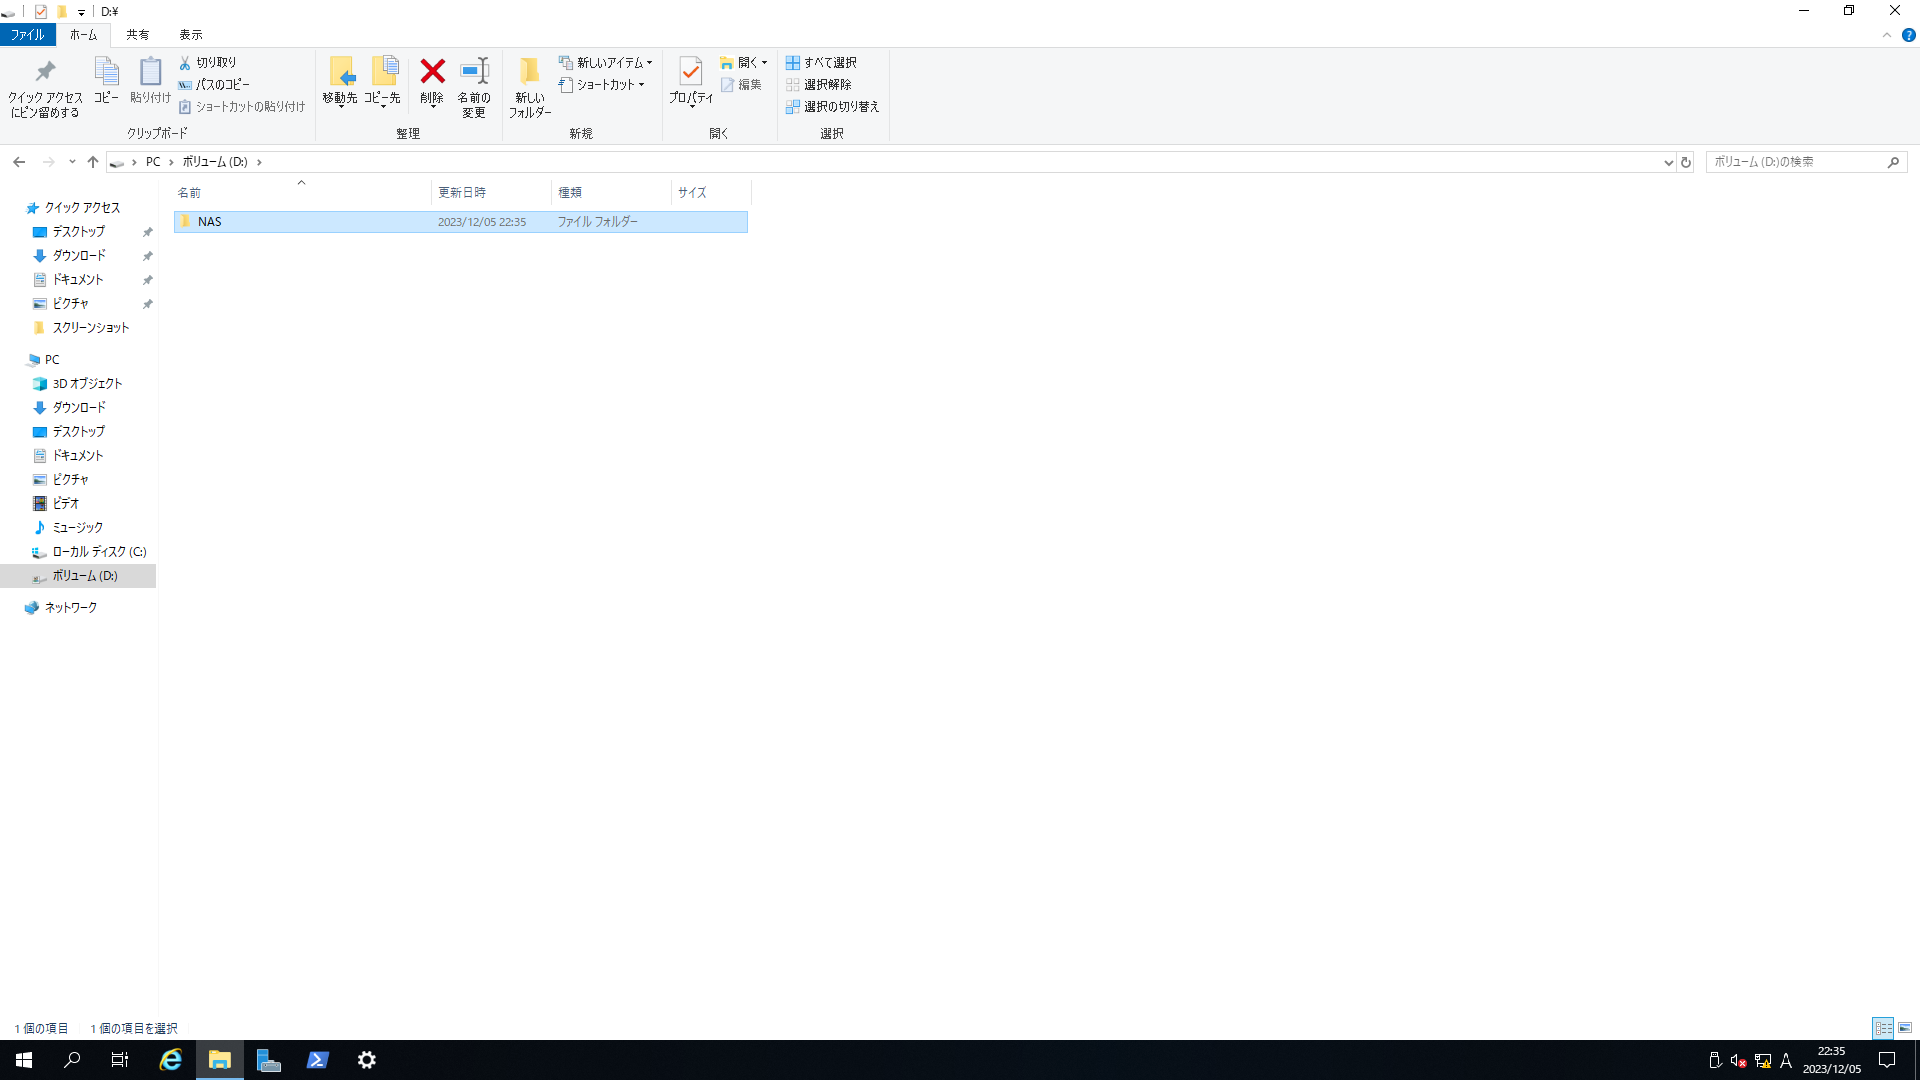
Task: Open Properties from the ribbon
Action: pyautogui.click(x=690, y=73)
